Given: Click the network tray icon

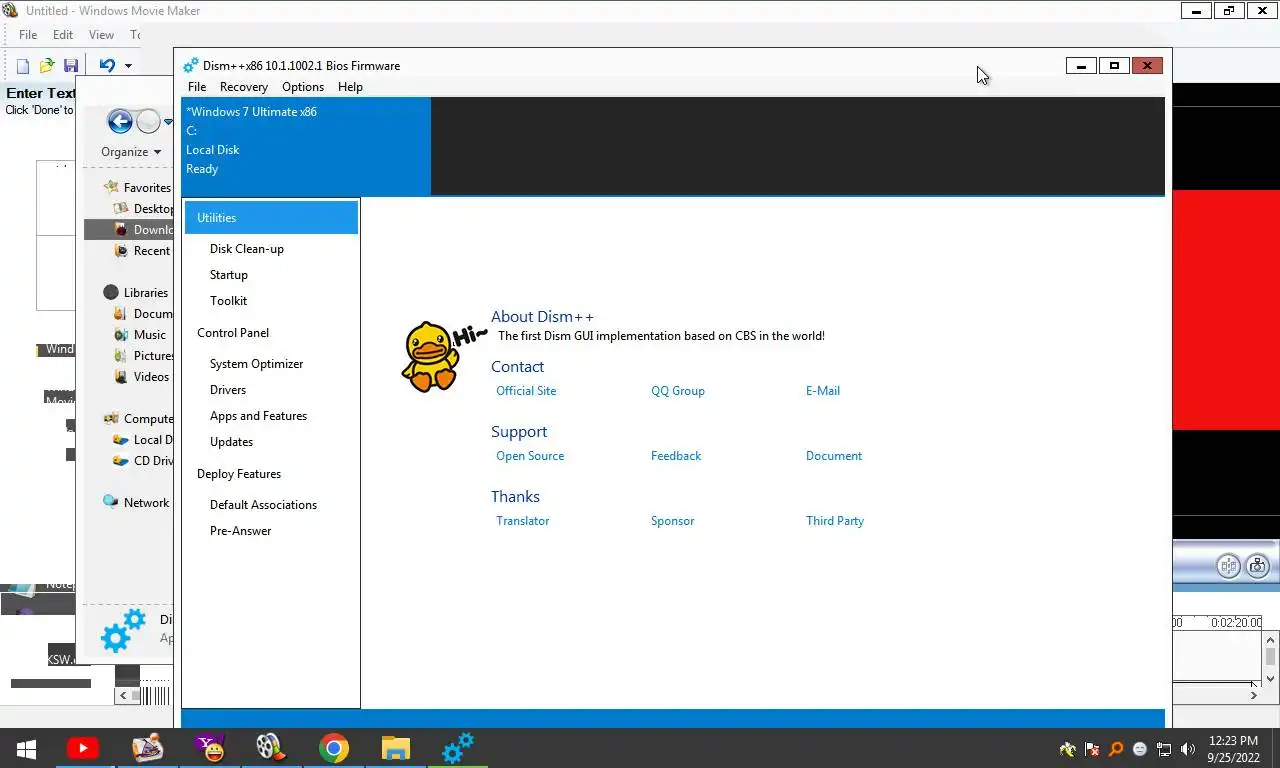Looking at the screenshot, I should (x=1164, y=749).
